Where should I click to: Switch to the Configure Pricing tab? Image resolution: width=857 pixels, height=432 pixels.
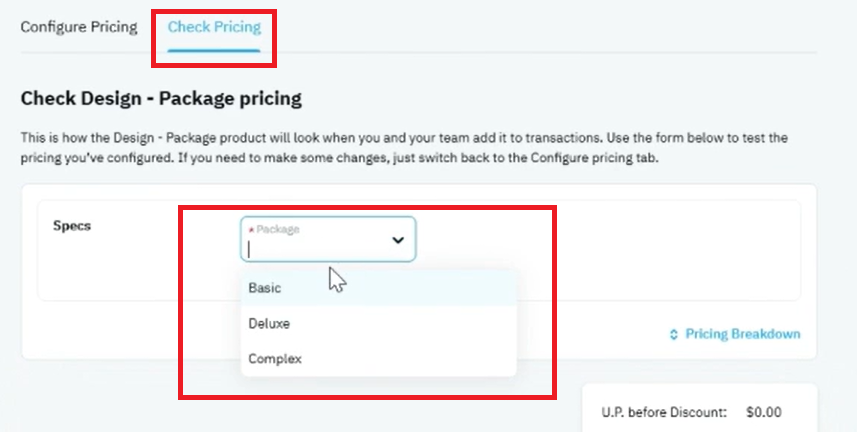(79, 27)
